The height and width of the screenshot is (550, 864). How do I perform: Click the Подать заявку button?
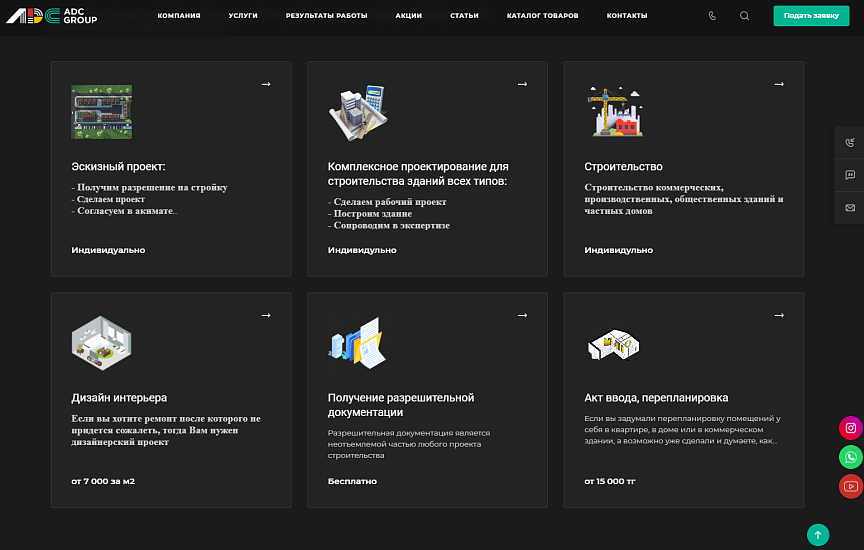(x=811, y=15)
